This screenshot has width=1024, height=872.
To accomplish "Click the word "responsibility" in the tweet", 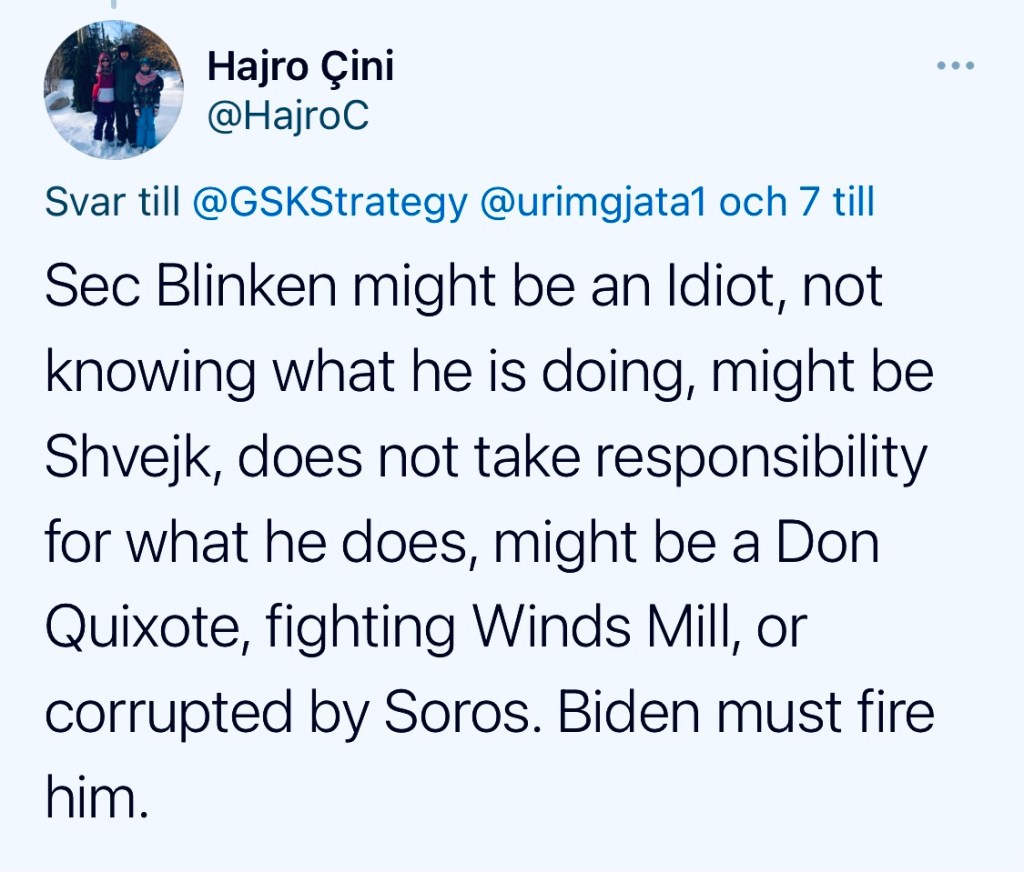I will click(759, 460).
